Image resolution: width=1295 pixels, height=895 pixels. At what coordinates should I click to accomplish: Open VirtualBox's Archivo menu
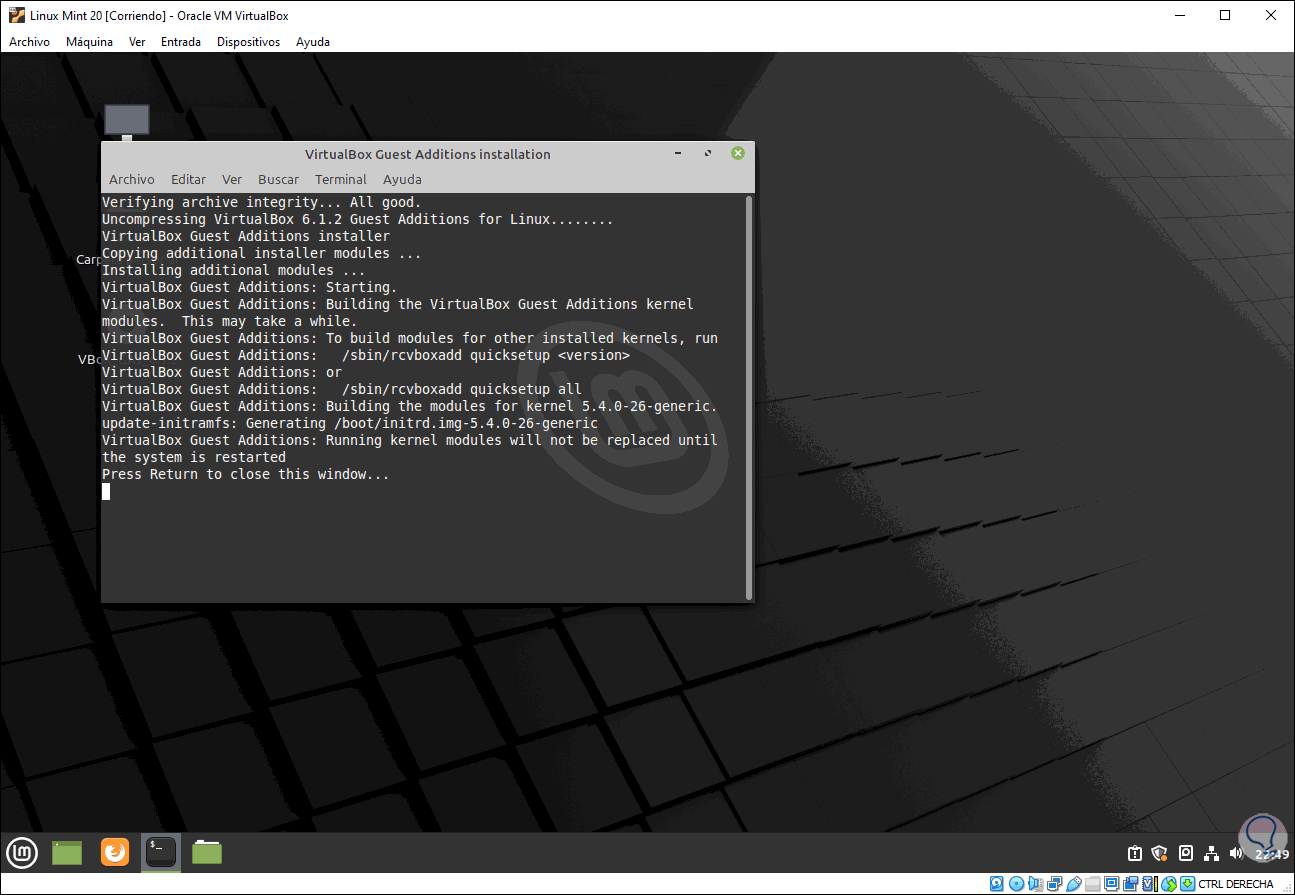pyautogui.click(x=29, y=42)
